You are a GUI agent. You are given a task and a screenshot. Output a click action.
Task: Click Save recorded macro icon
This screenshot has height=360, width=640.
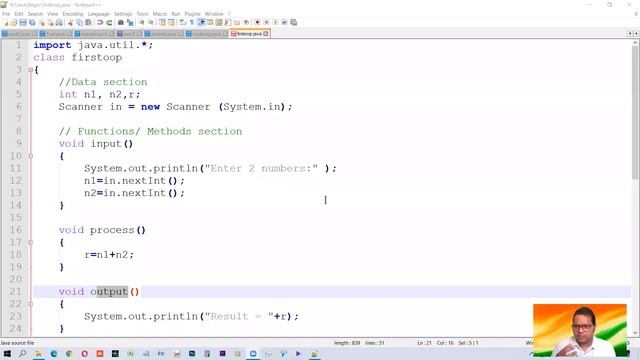click(x=293, y=22)
